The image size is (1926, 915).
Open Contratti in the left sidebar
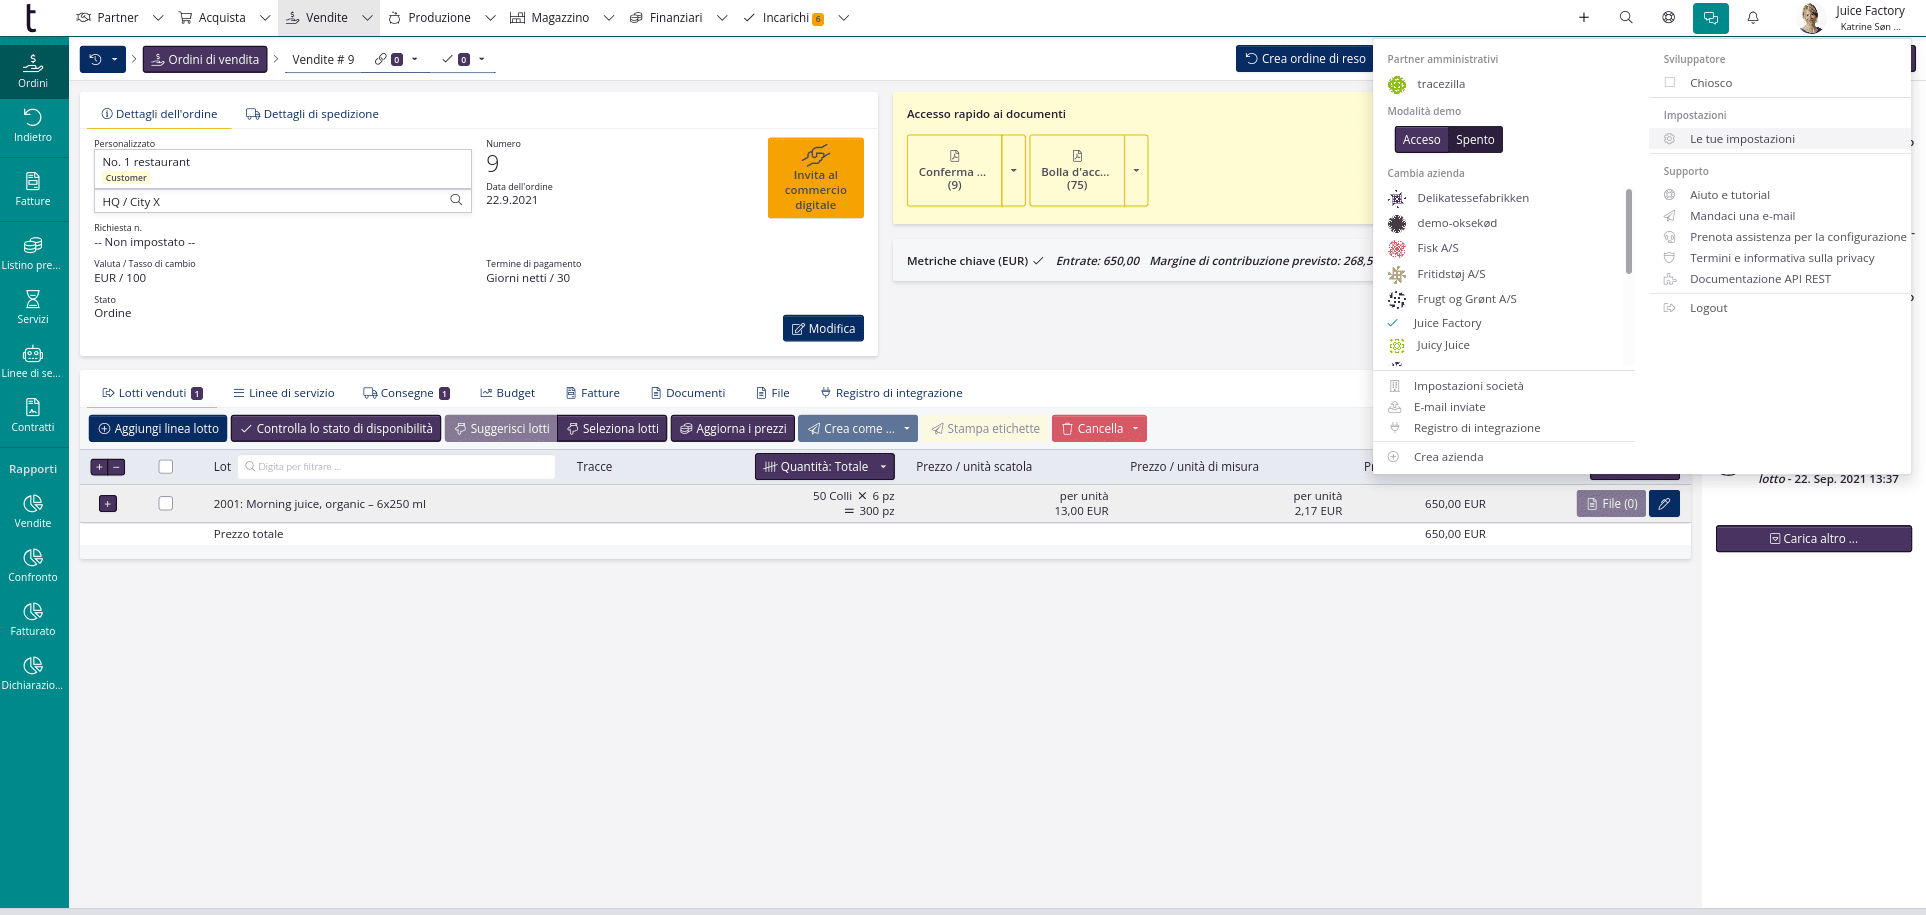(33, 414)
